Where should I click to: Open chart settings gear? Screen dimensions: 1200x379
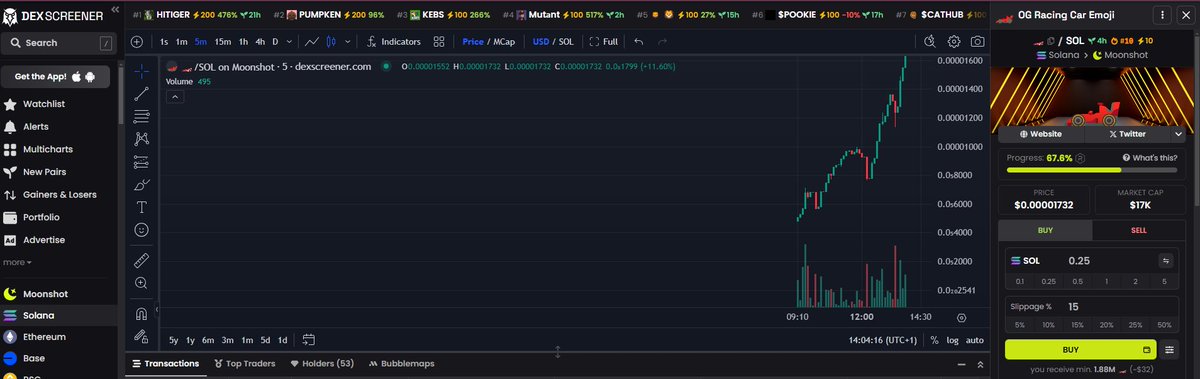[x=953, y=41]
